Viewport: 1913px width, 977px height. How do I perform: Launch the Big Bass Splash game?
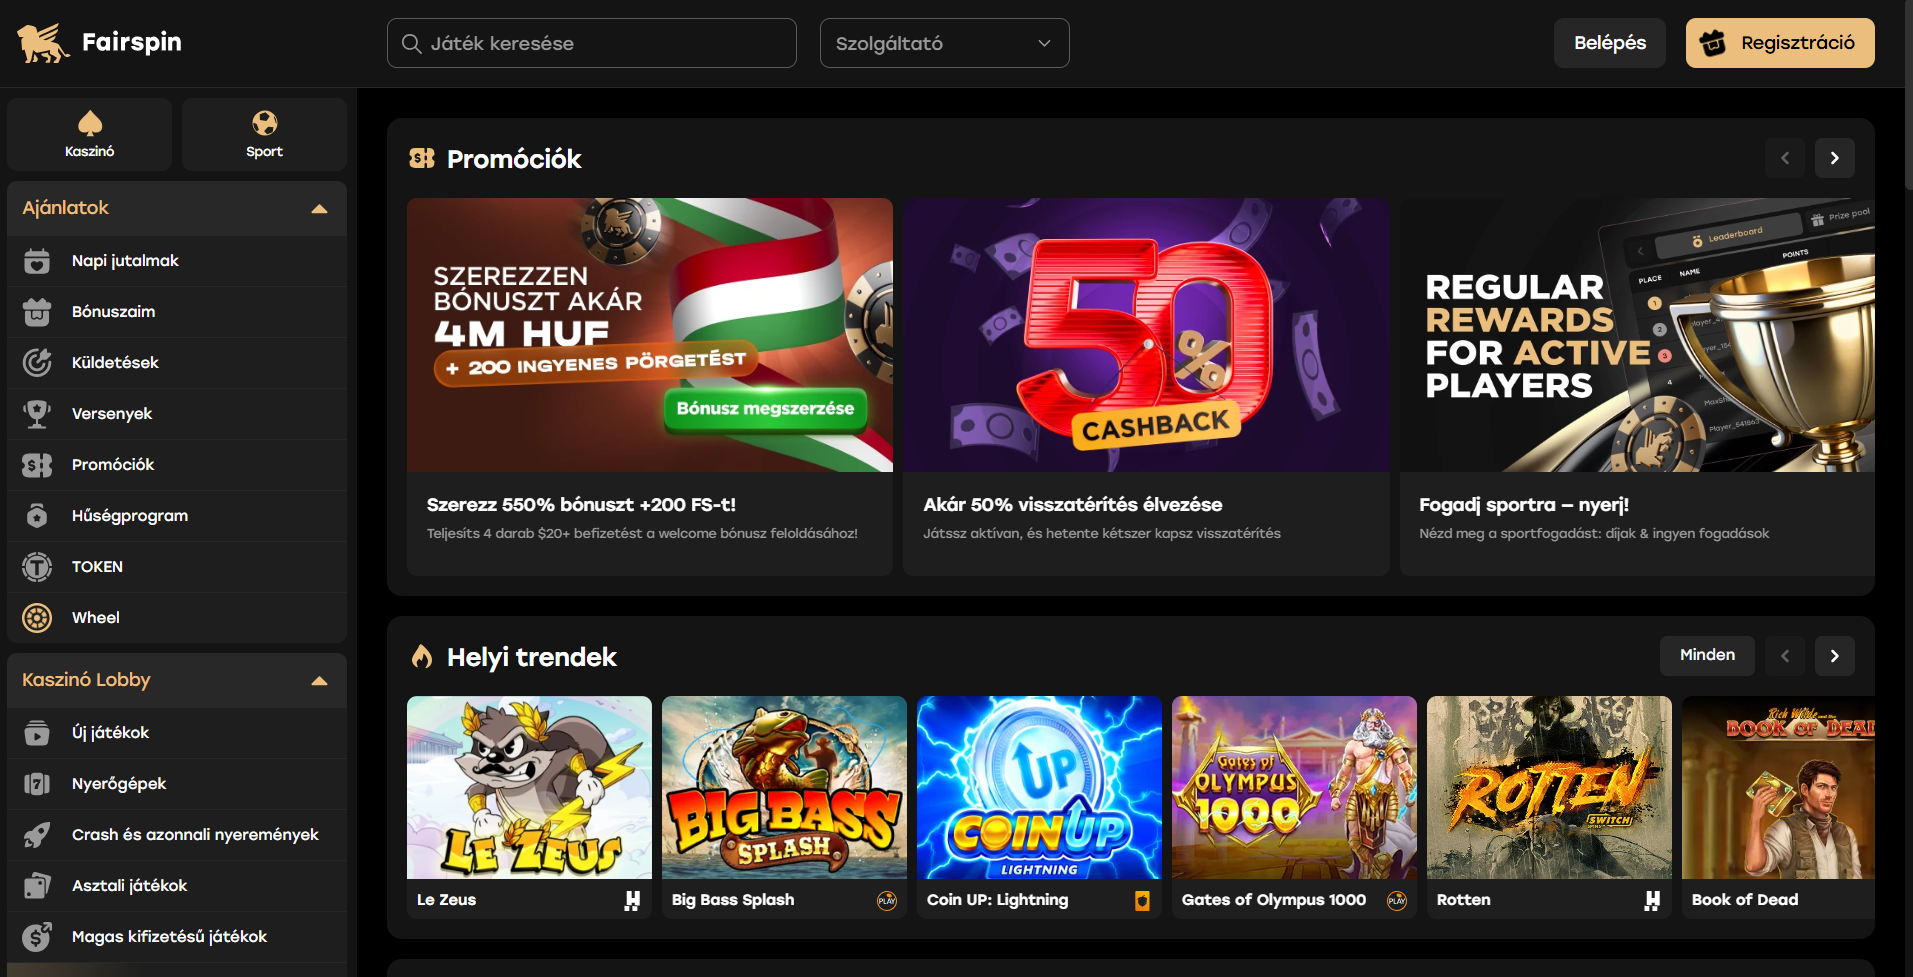tap(784, 788)
